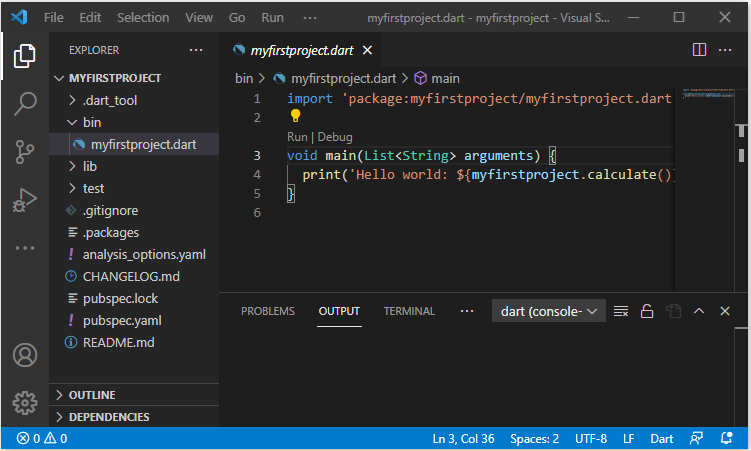This screenshot has height=451, width=751.
Task: Open log output file icon
Action: pyautogui.click(x=673, y=311)
